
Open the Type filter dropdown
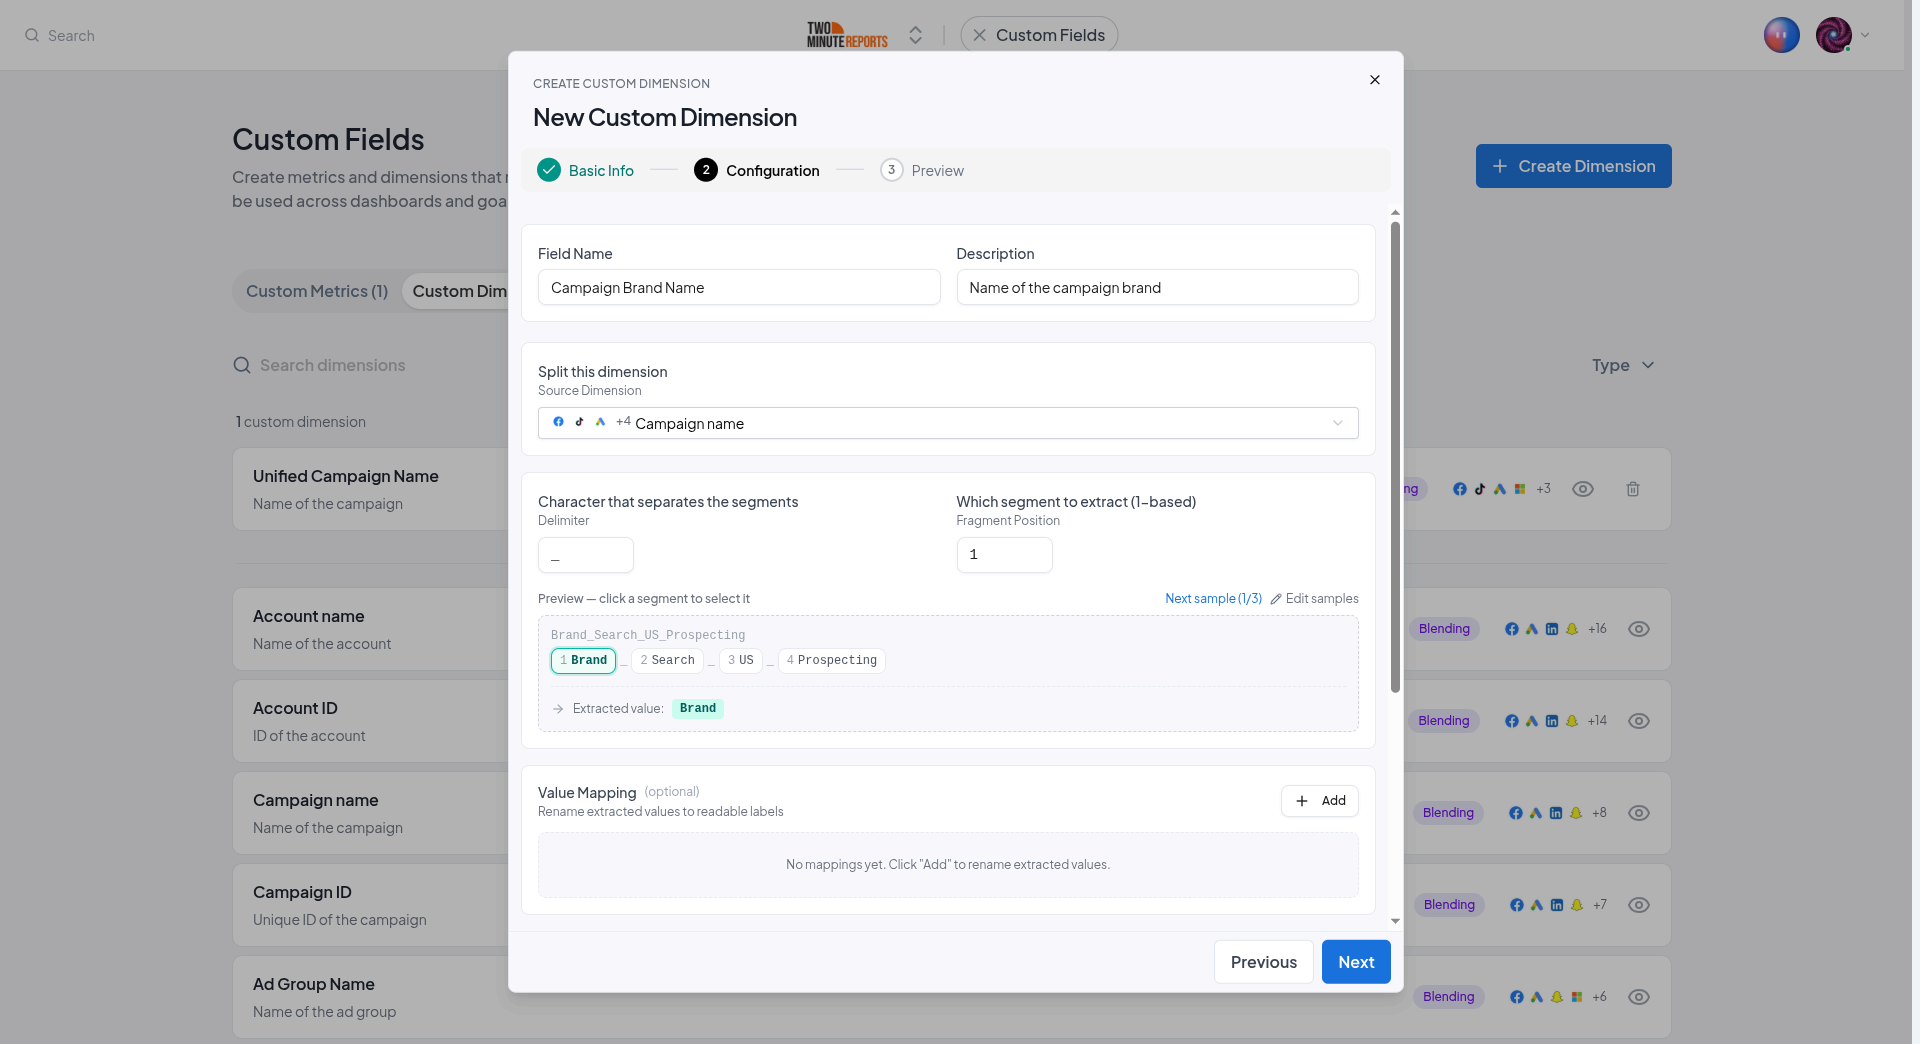pyautogui.click(x=1623, y=365)
